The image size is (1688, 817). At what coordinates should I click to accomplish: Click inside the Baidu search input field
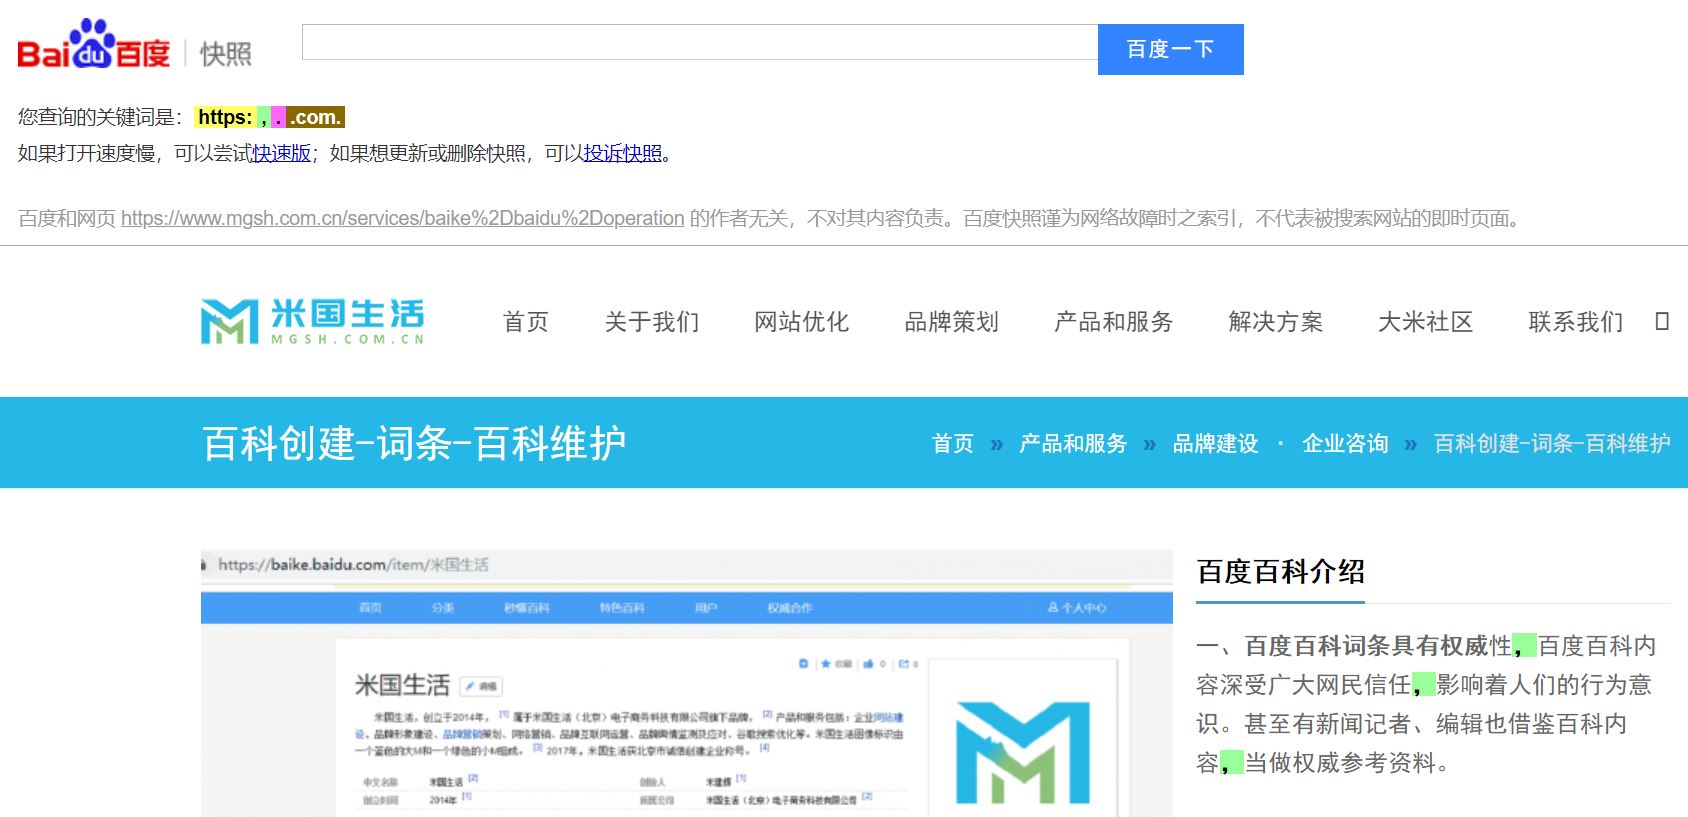coord(699,43)
